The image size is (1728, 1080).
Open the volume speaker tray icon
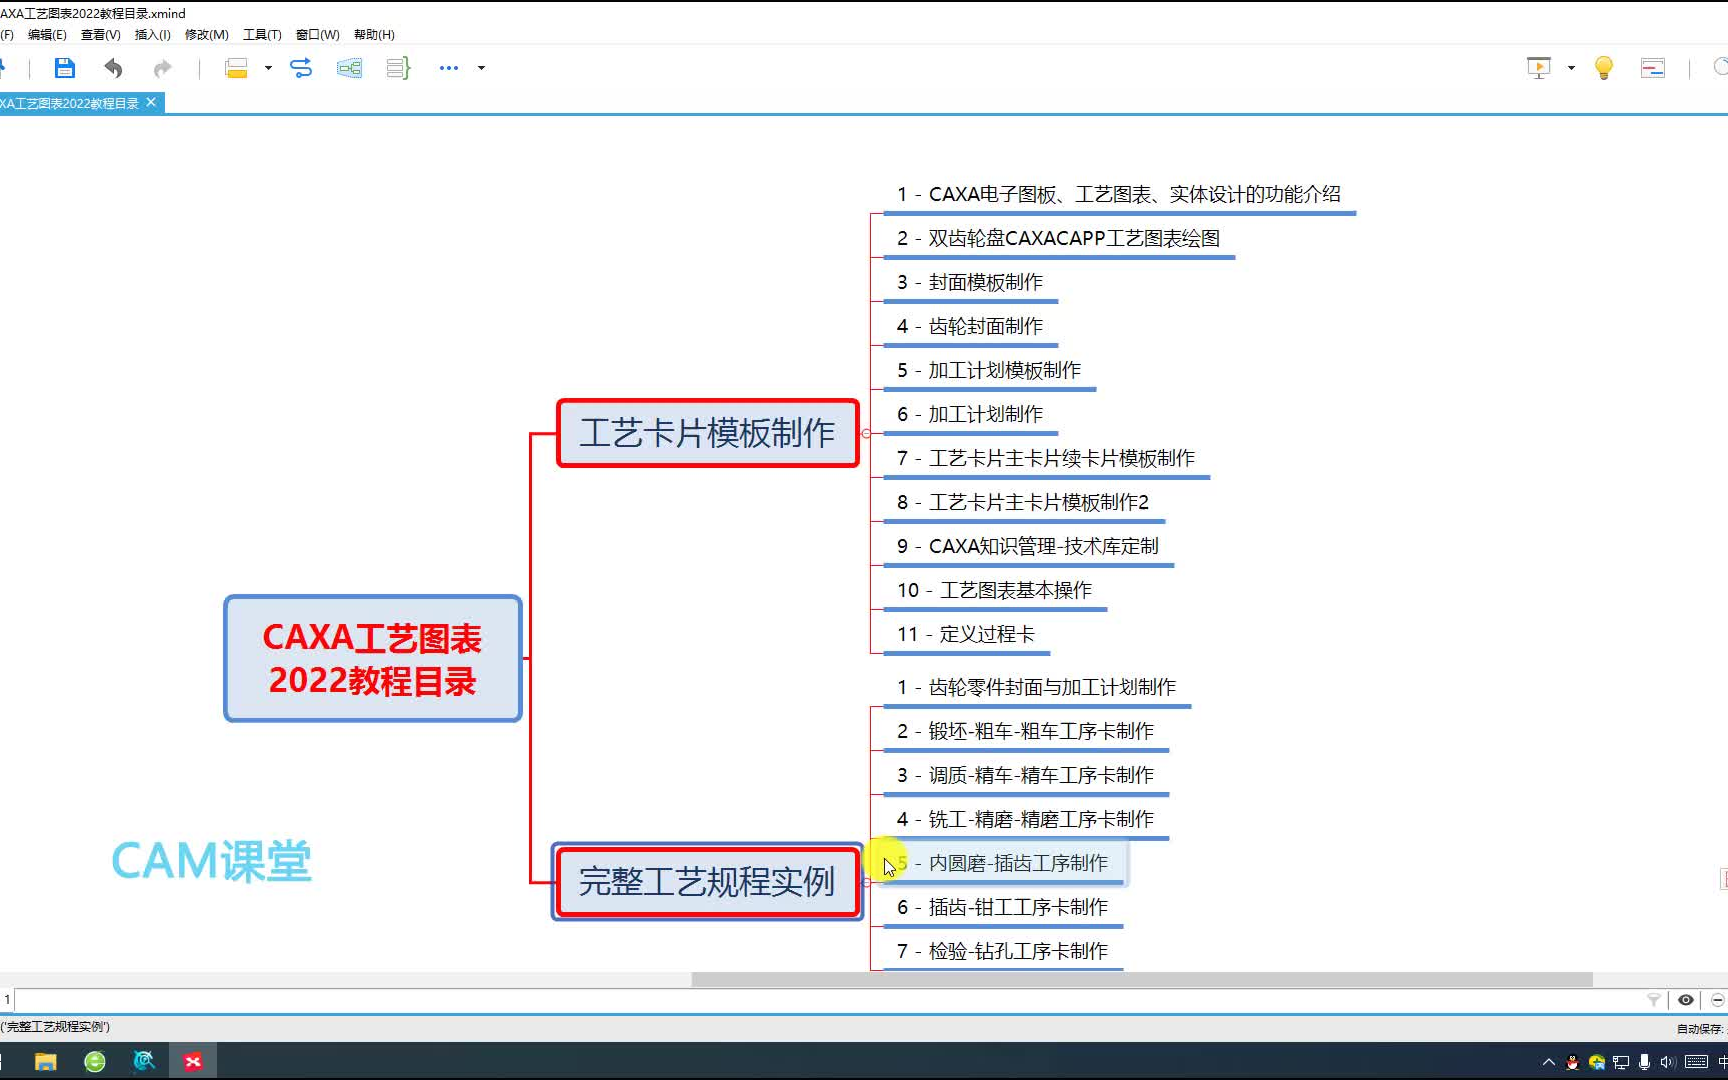click(1667, 1062)
